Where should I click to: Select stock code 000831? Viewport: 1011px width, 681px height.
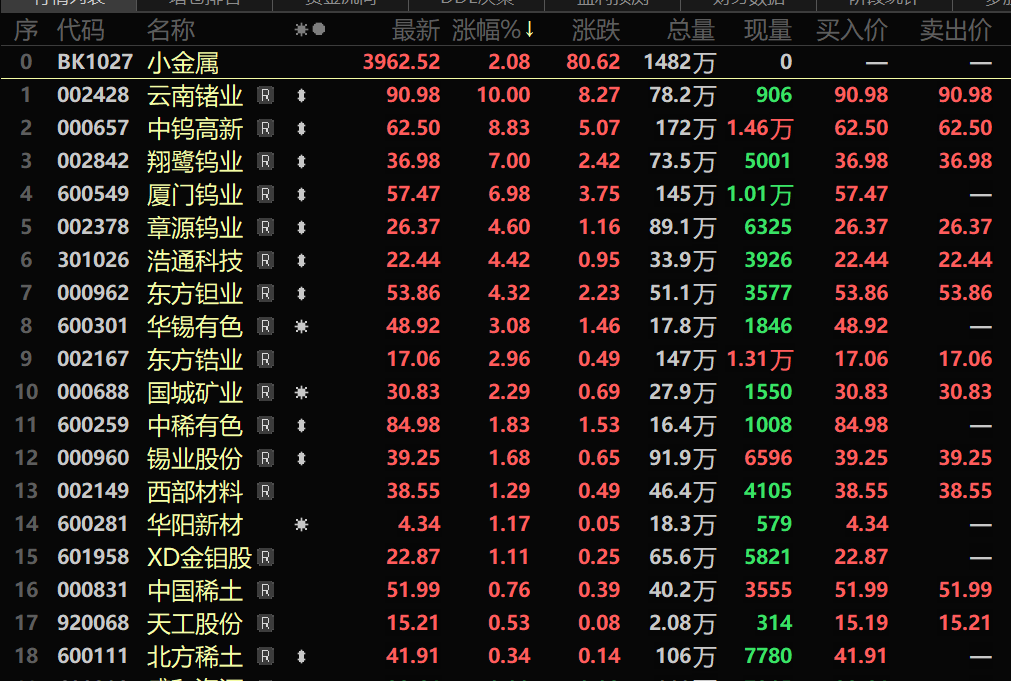click(x=93, y=590)
